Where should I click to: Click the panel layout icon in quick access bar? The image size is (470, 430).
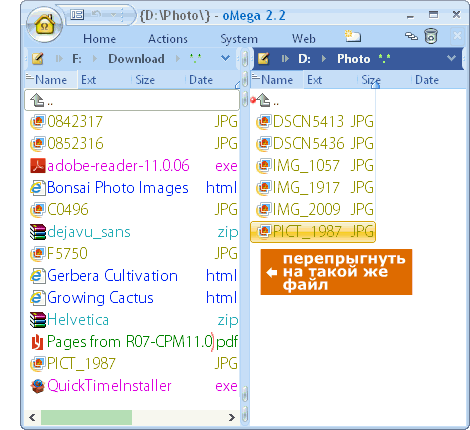point(77,15)
